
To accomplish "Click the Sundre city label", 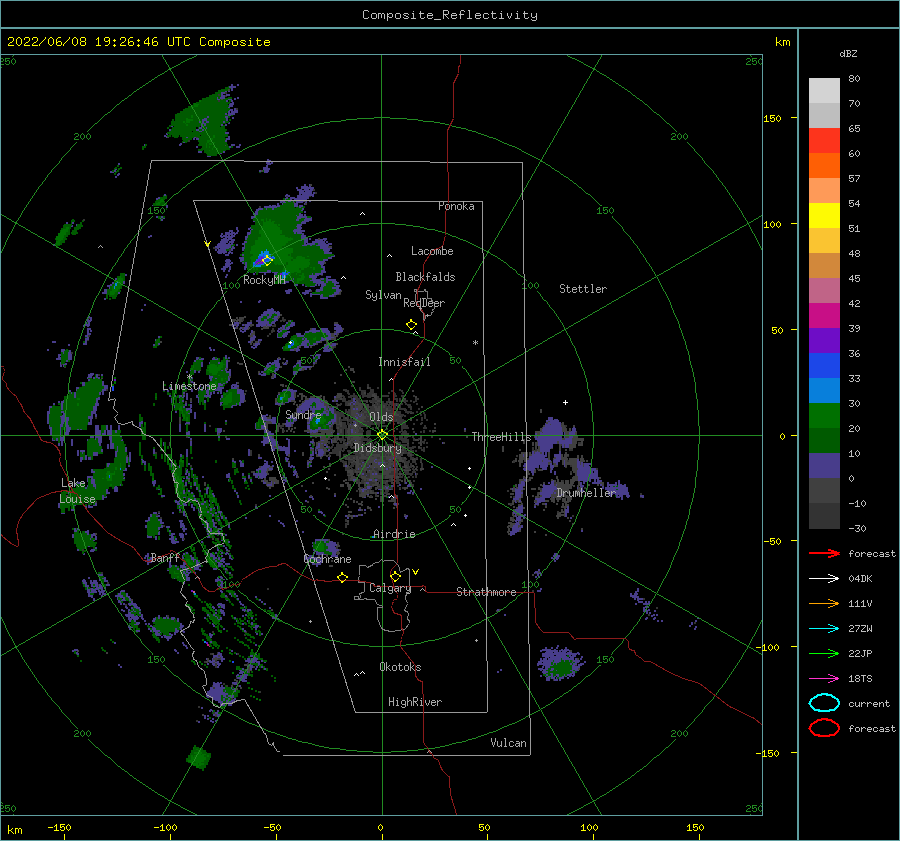I will click(303, 414).
